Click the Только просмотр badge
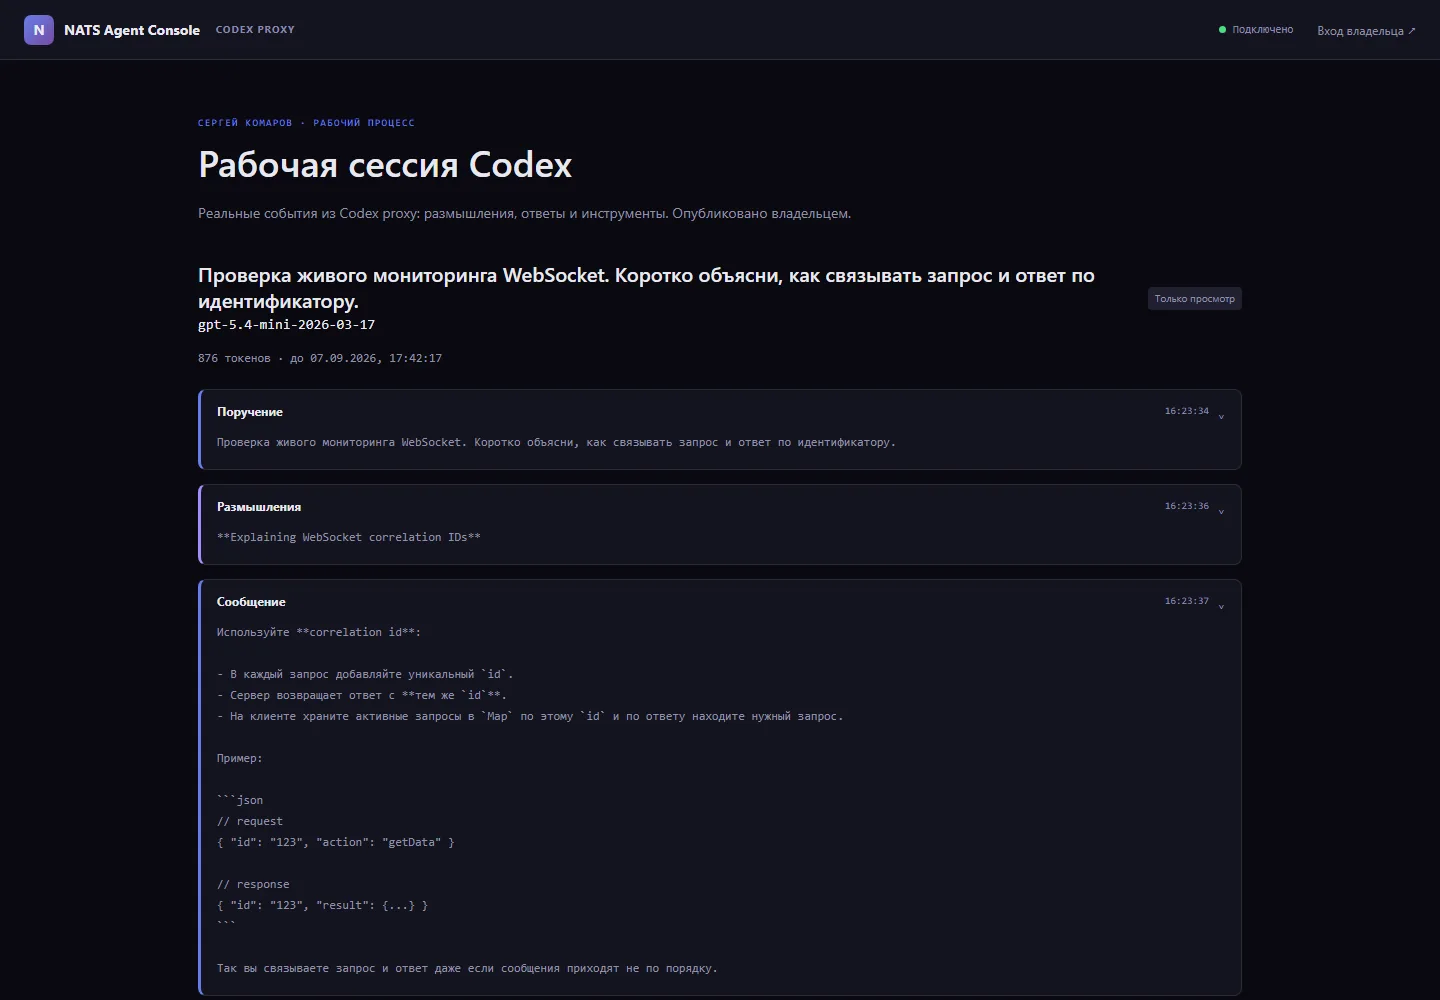Image resolution: width=1440 pixels, height=1000 pixels. coord(1194,298)
